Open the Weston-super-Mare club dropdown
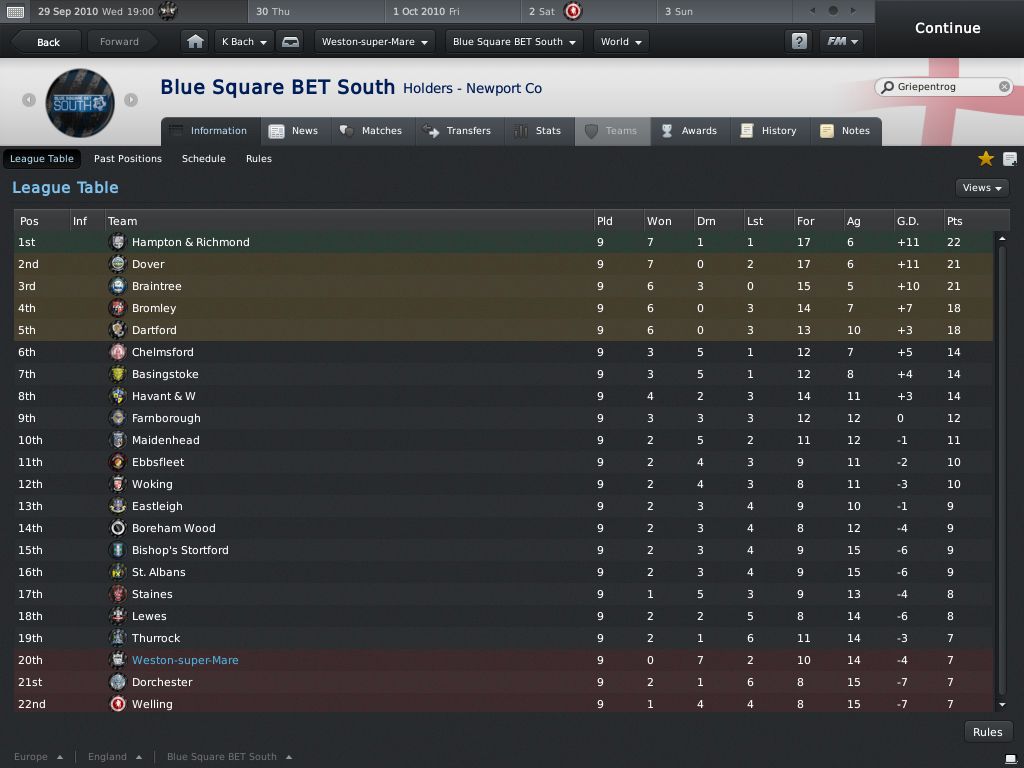The image size is (1024, 768). [x=374, y=42]
